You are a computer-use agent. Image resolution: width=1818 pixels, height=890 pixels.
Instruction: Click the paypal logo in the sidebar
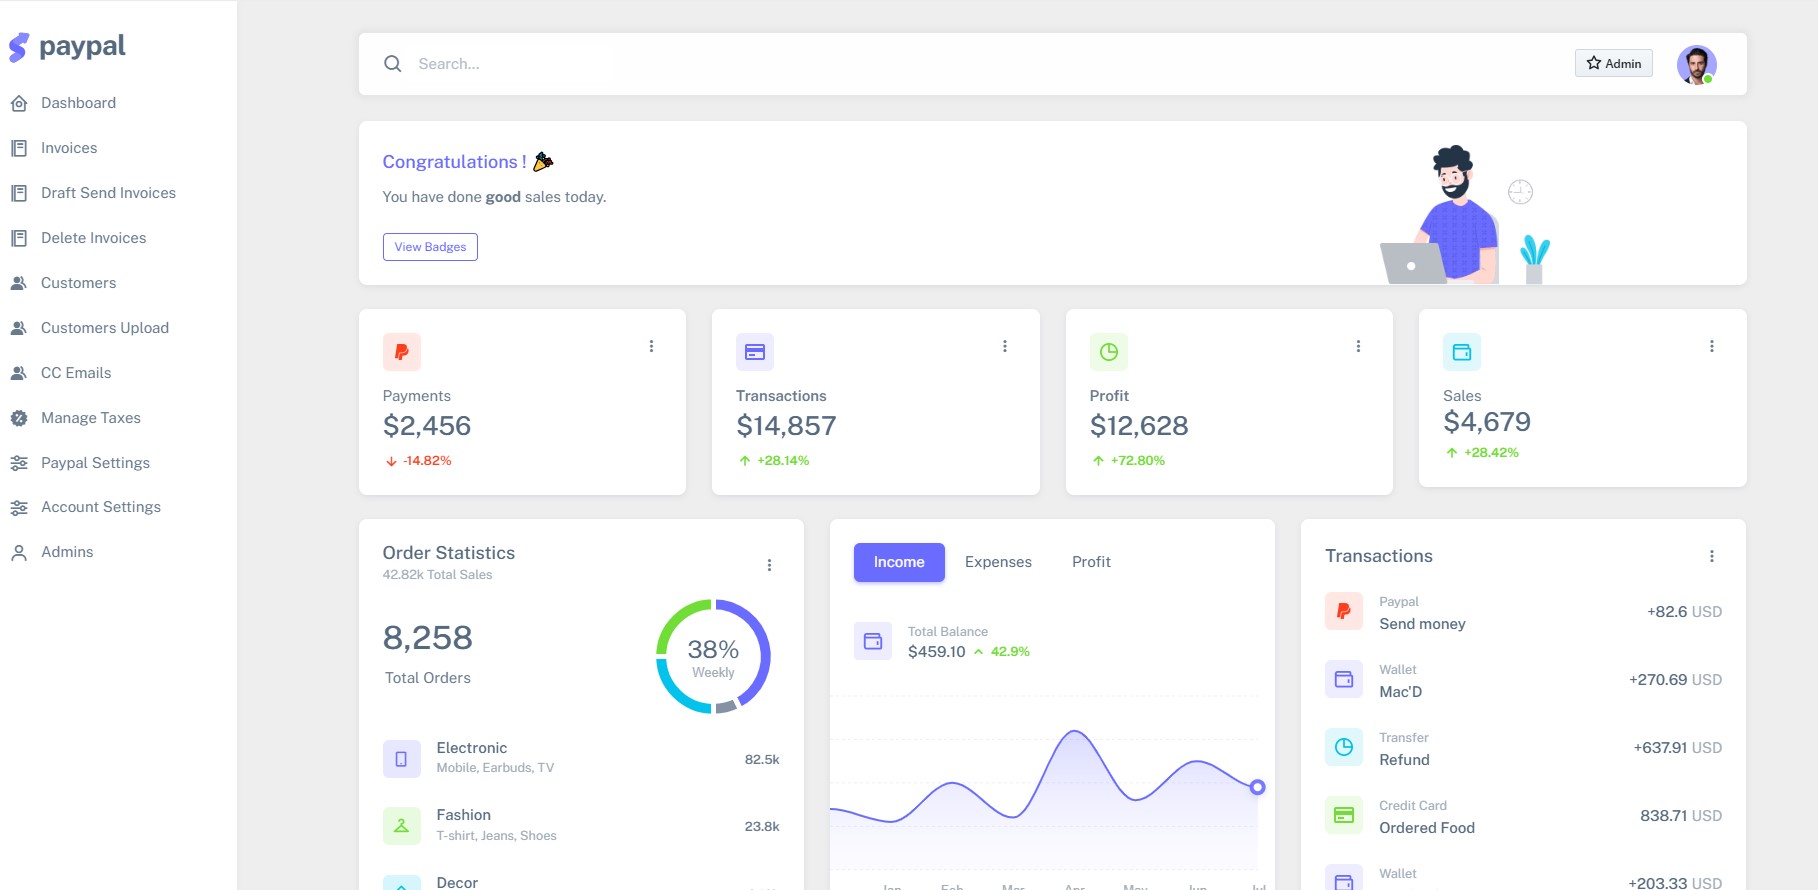(67, 47)
